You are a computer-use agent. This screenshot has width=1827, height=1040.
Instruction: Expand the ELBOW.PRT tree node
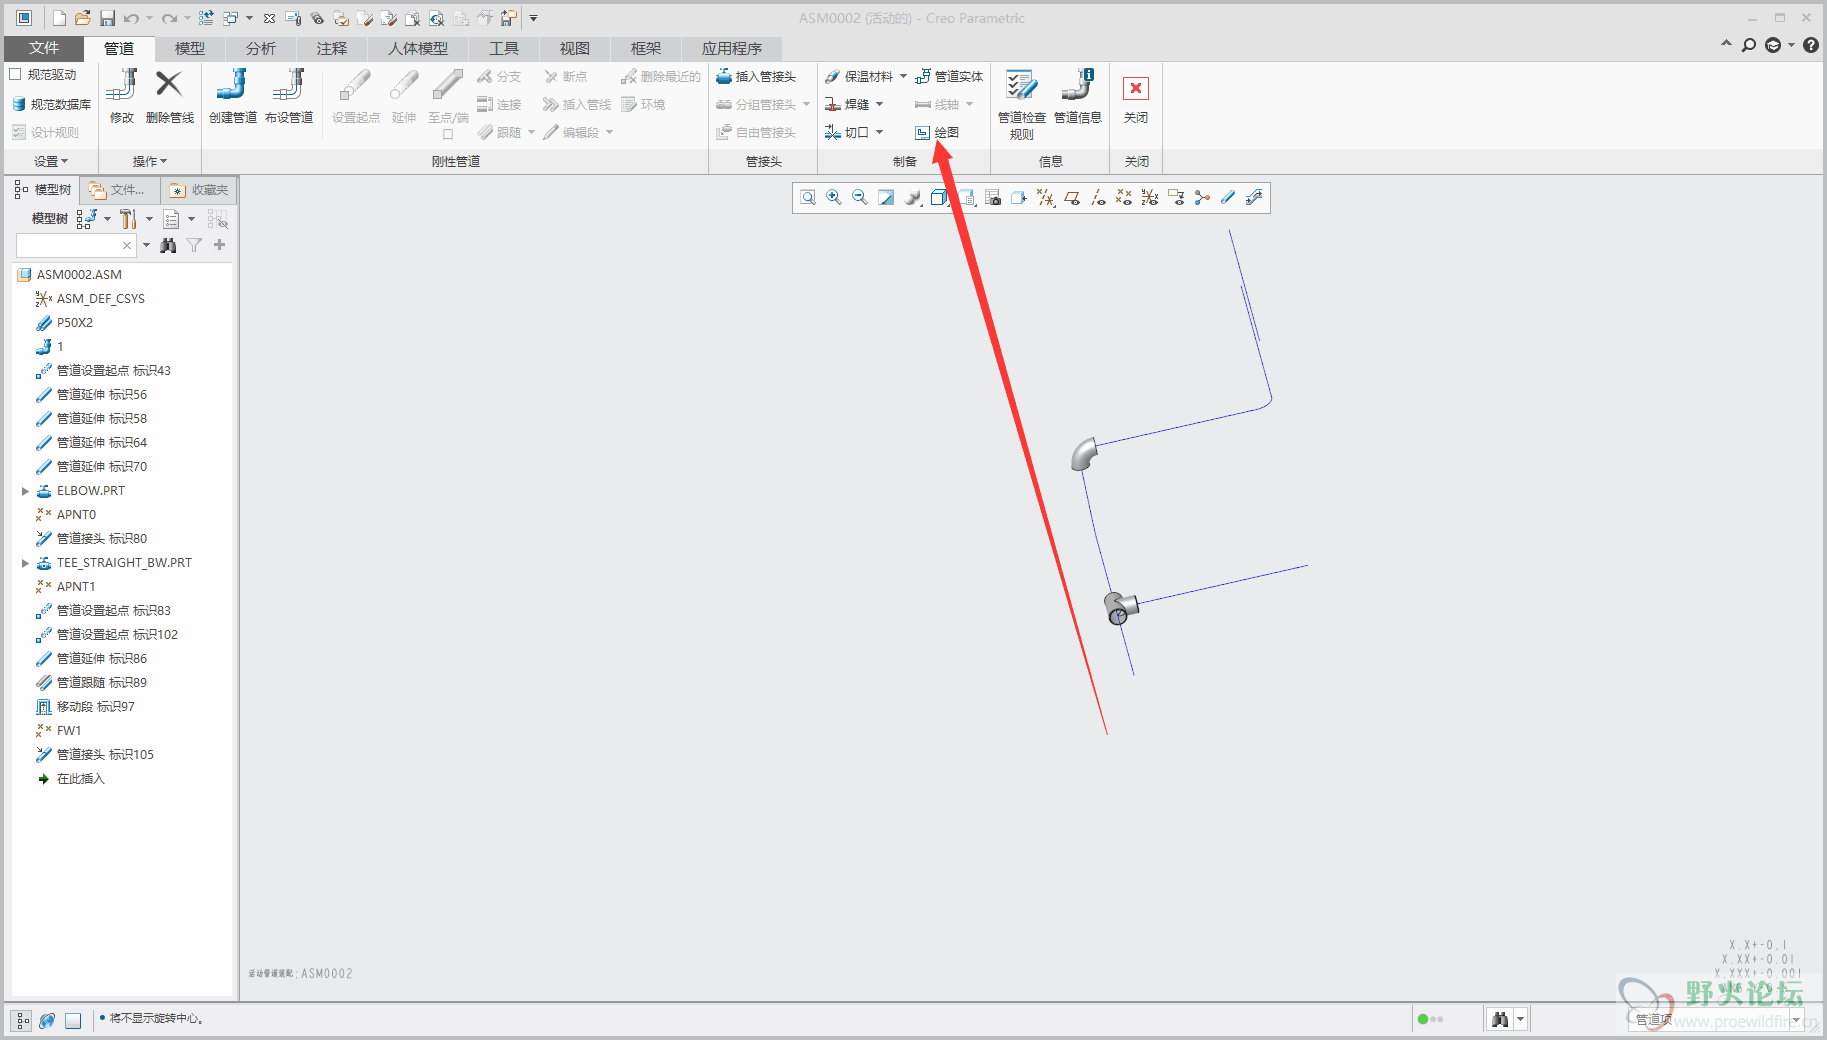[25, 491]
